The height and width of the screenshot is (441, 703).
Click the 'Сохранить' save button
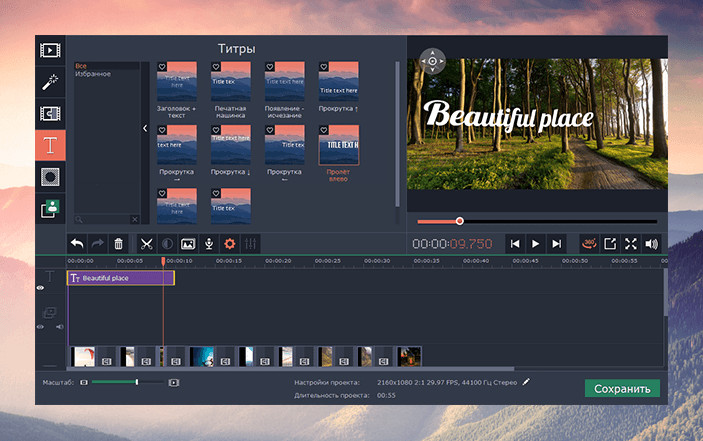622,389
